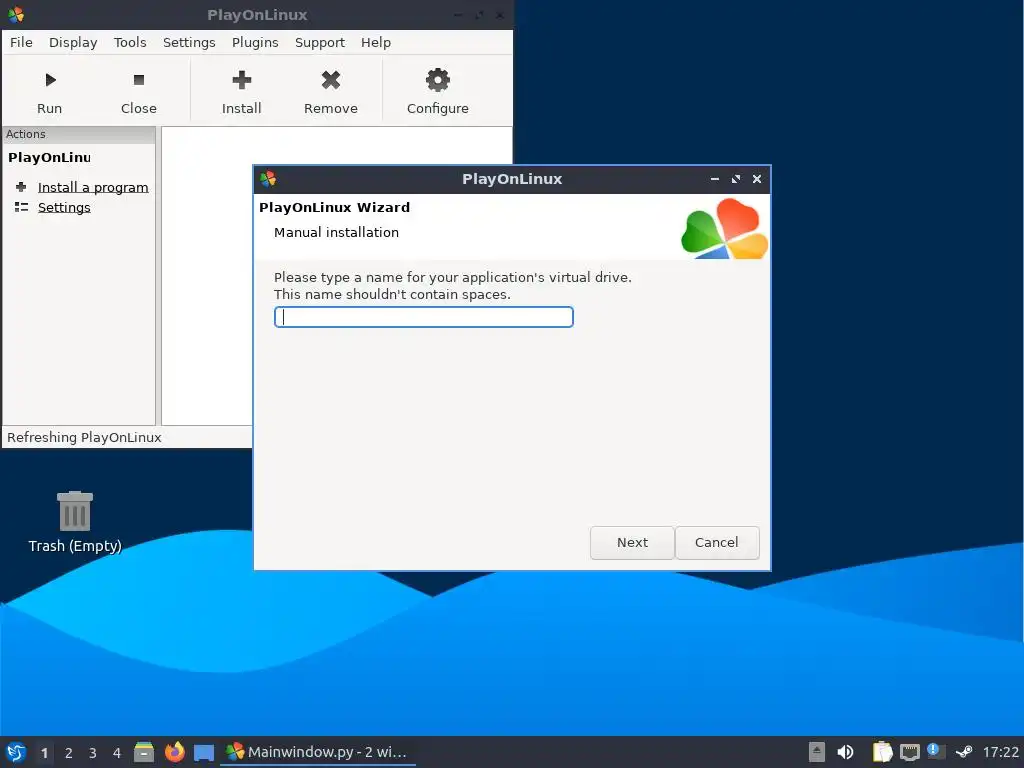
Task: Click the Install plus icon in toolbar
Action: (242, 80)
